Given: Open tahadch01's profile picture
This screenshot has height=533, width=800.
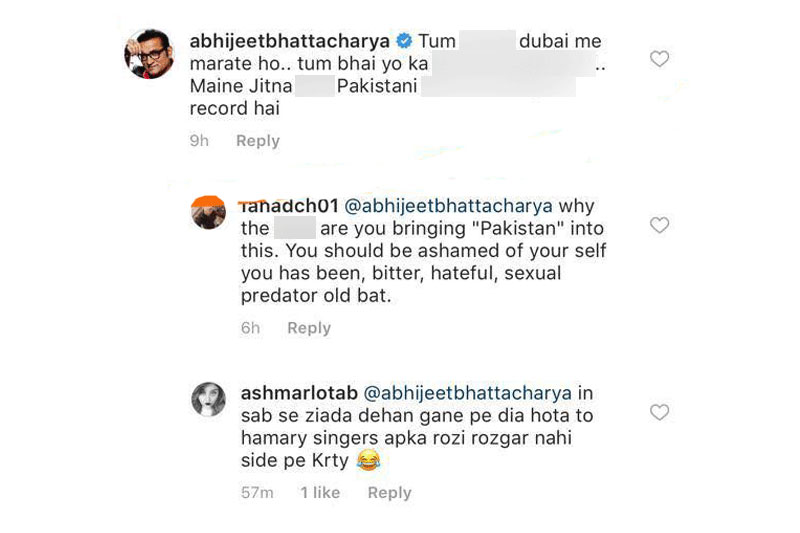Looking at the screenshot, I should click(209, 213).
